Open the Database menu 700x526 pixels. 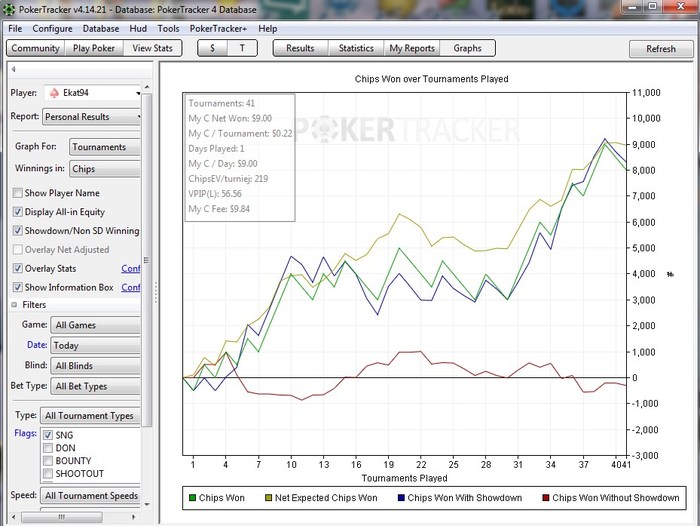coord(101,29)
